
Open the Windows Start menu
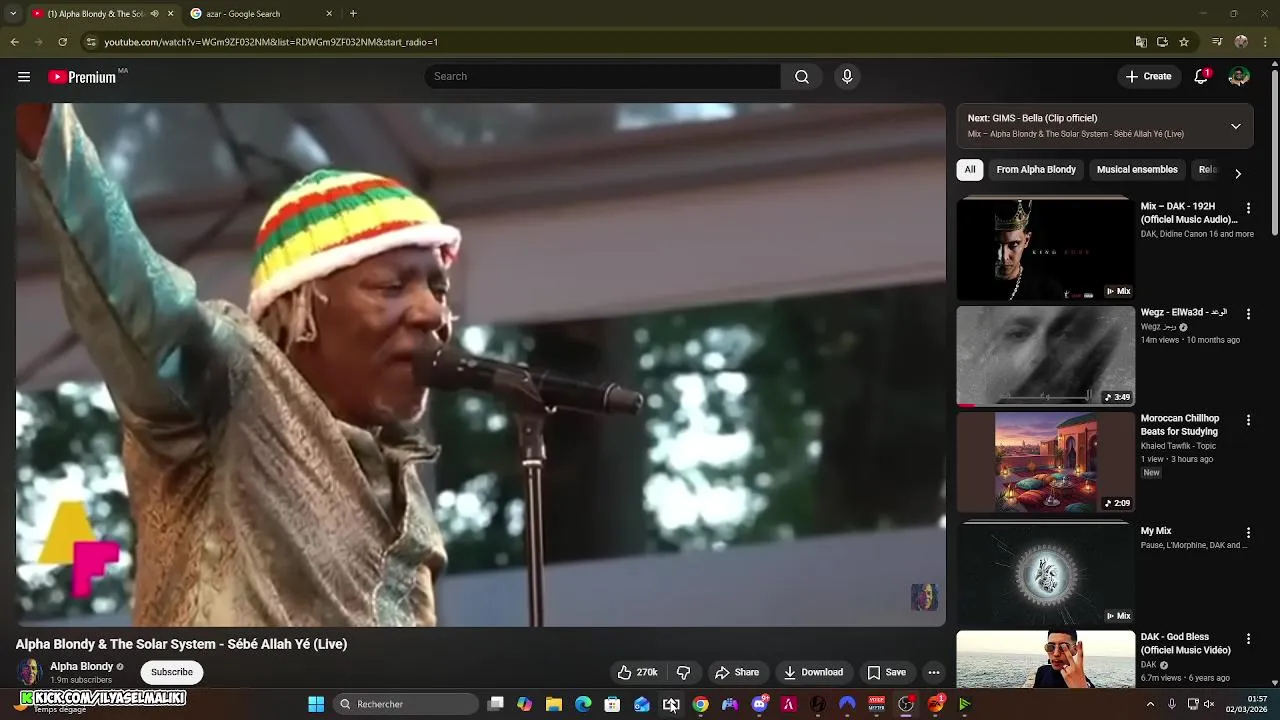[316, 704]
